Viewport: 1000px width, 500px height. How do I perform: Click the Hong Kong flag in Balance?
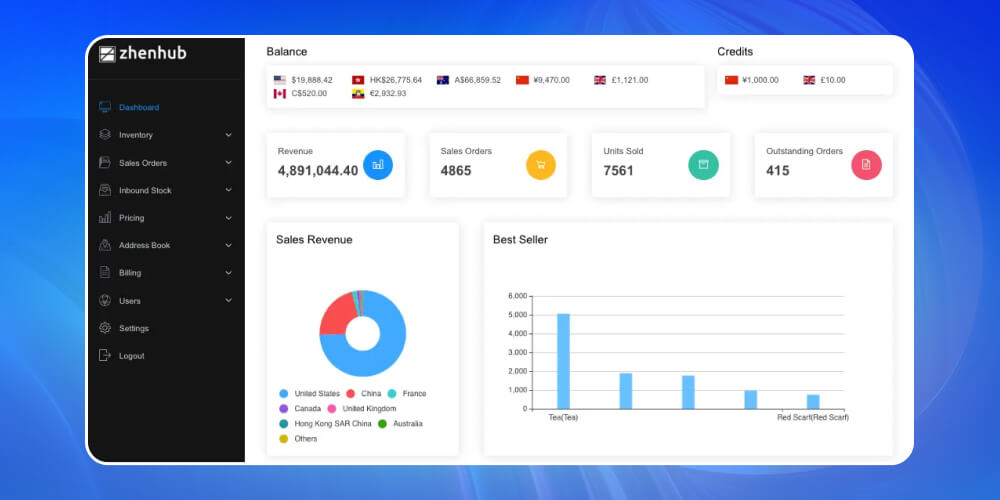click(x=358, y=80)
